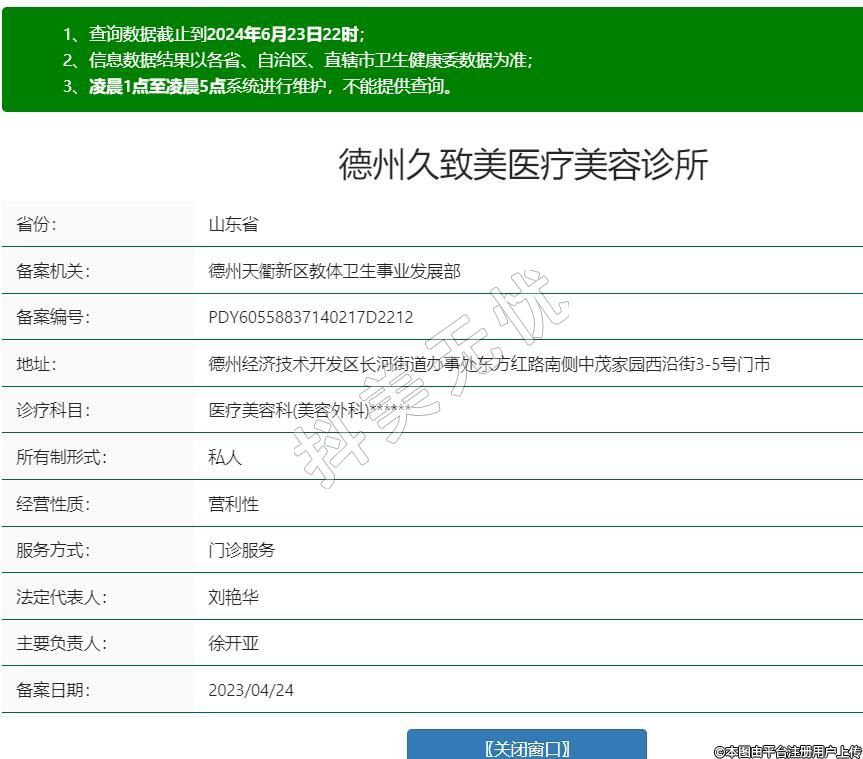The image size is (863, 759).
Task: Click the upload attribution text at bottom right
Action: coord(787,751)
